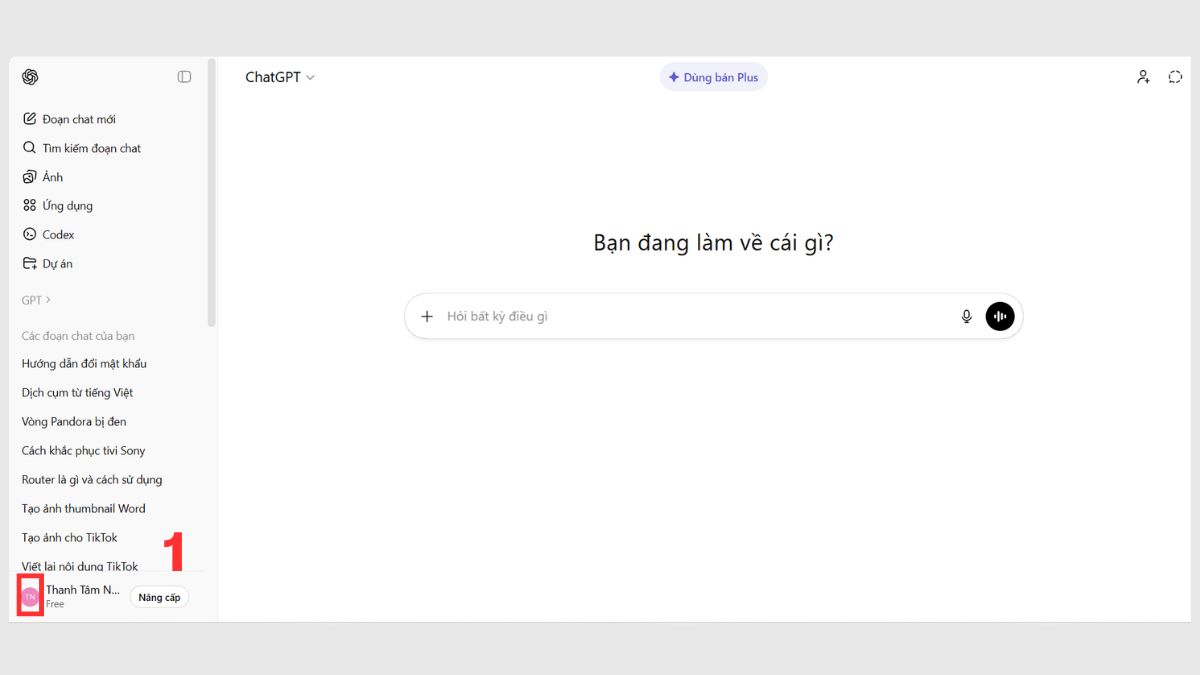Click the plus attach icon in prompt box
This screenshot has height=675, width=1200.
coord(427,316)
